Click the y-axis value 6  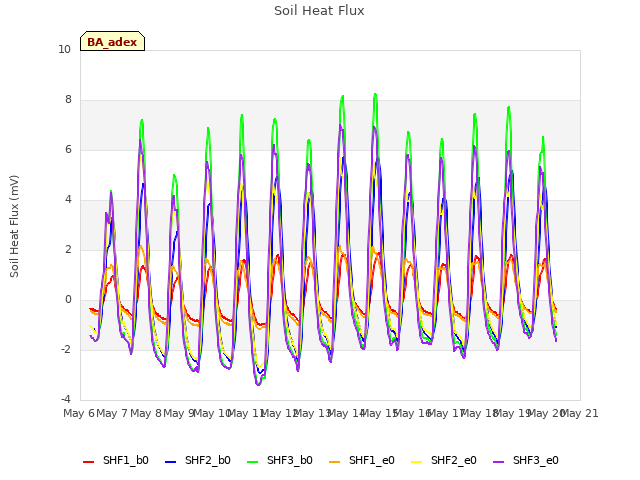click(x=68, y=150)
